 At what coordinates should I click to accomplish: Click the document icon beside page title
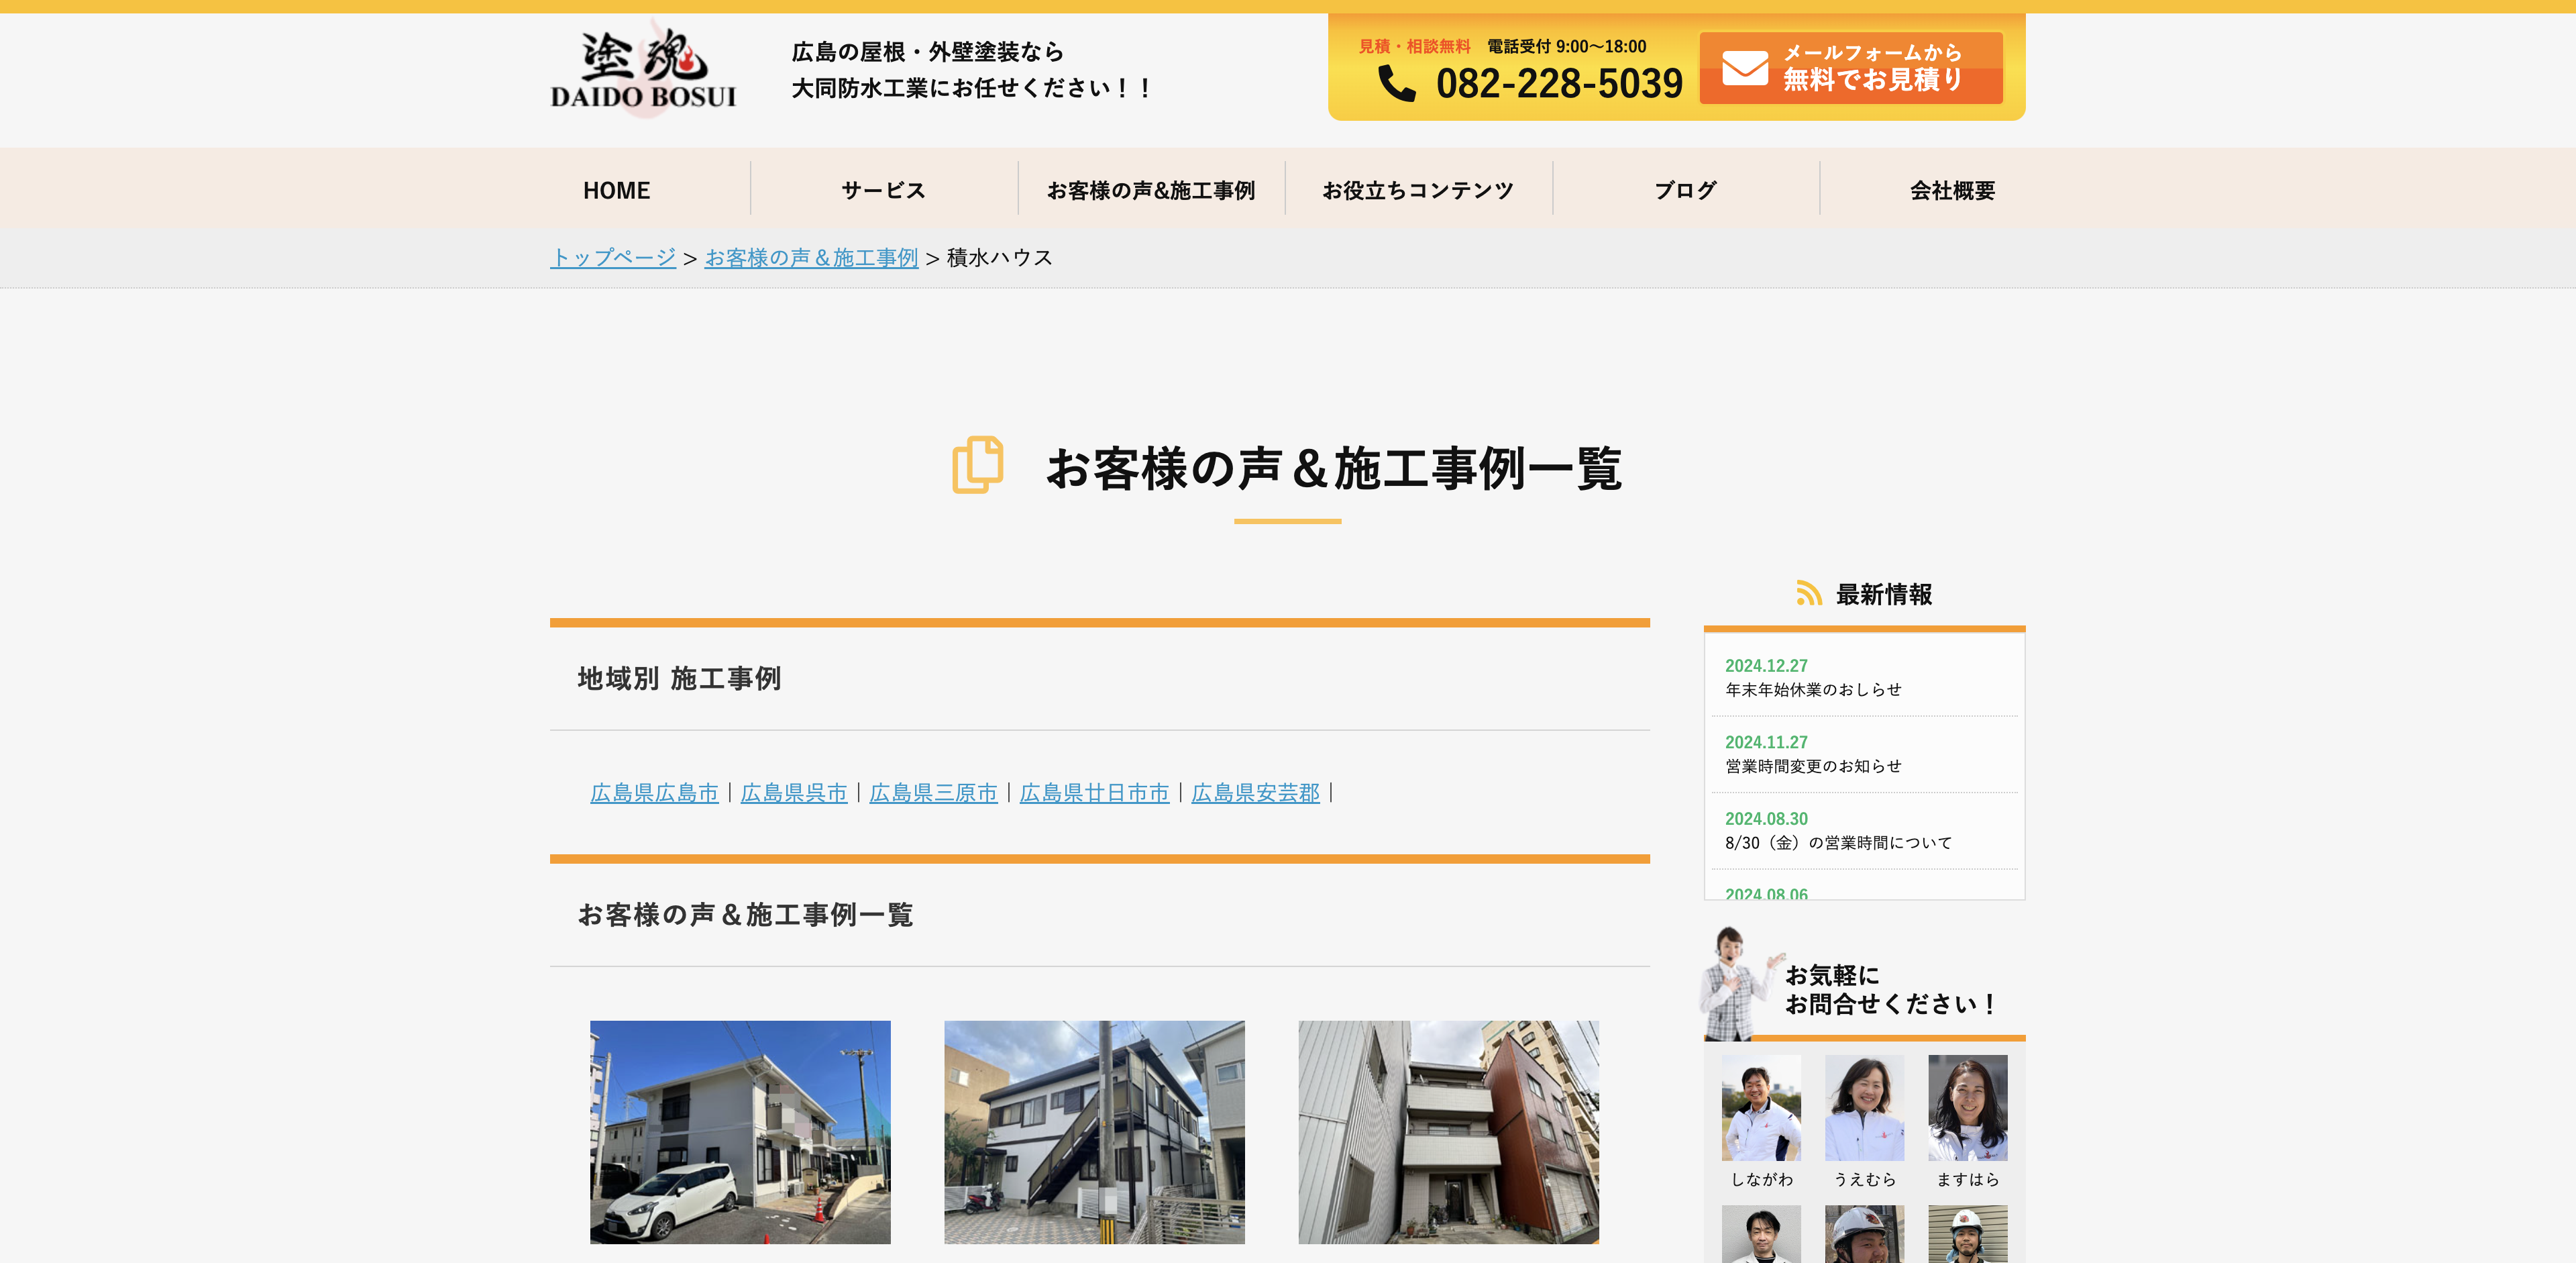pyautogui.click(x=977, y=464)
